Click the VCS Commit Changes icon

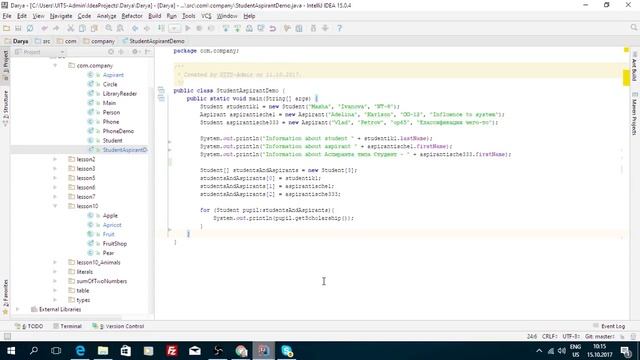pyautogui.click(x=238, y=28)
